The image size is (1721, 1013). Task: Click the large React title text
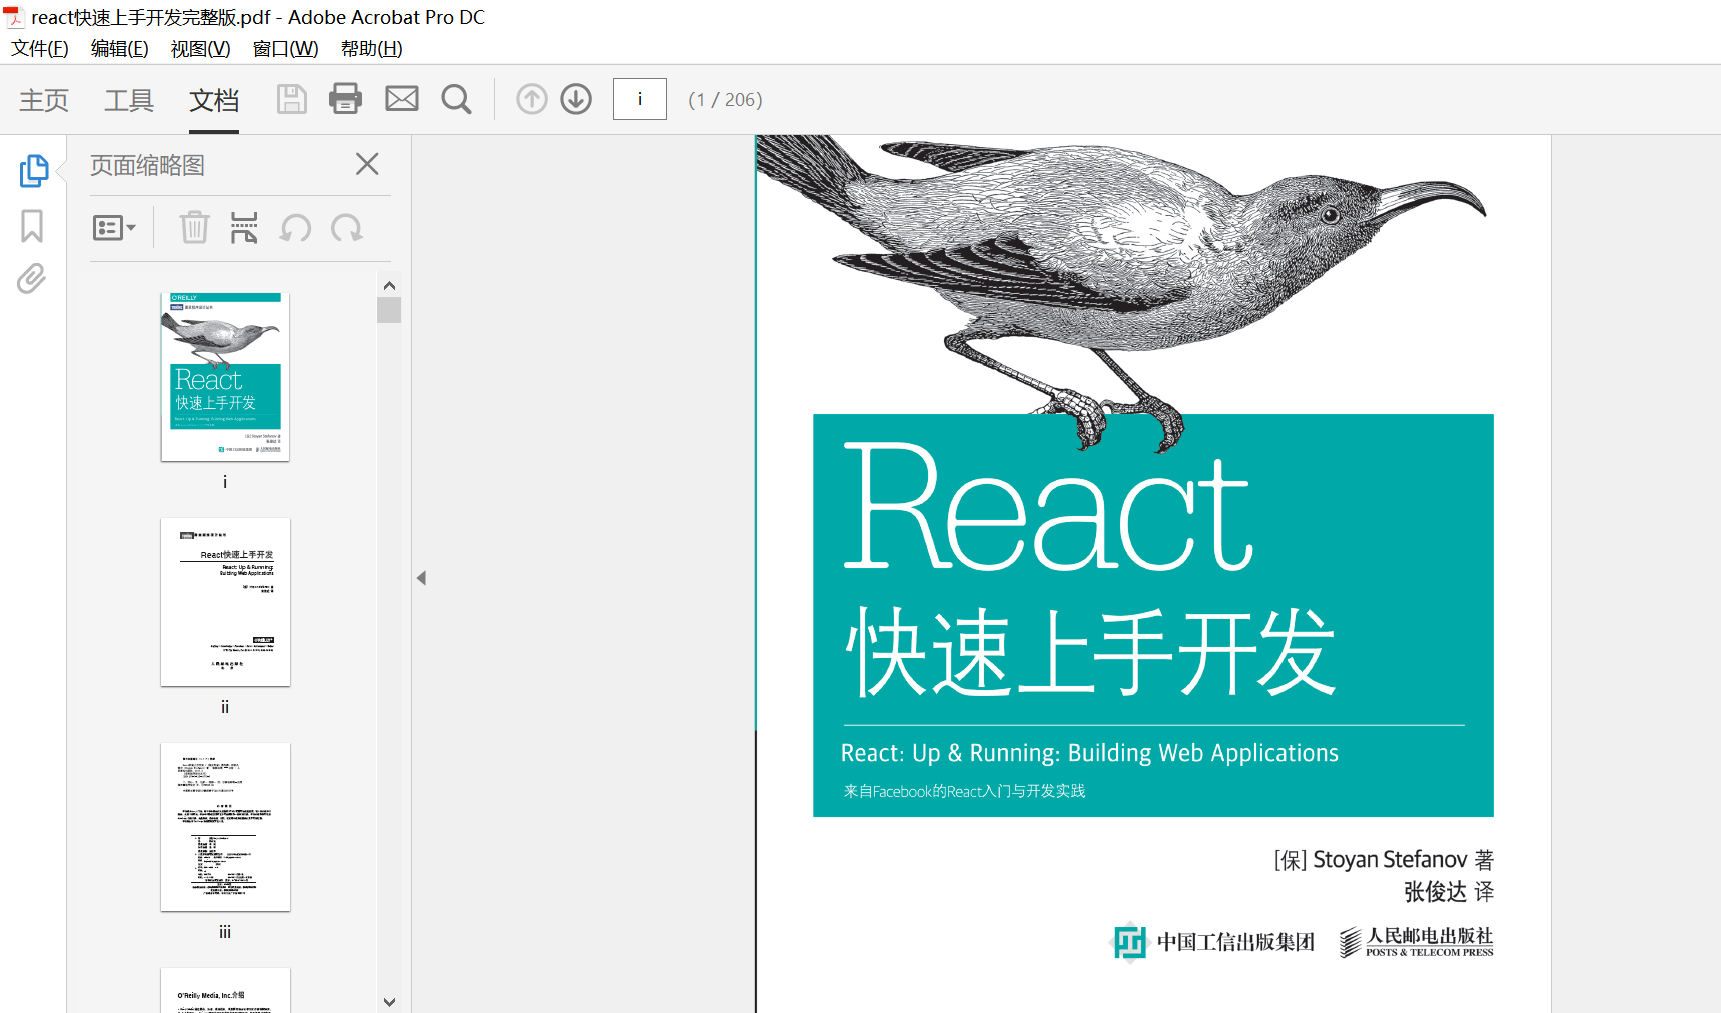point(1048,507)
